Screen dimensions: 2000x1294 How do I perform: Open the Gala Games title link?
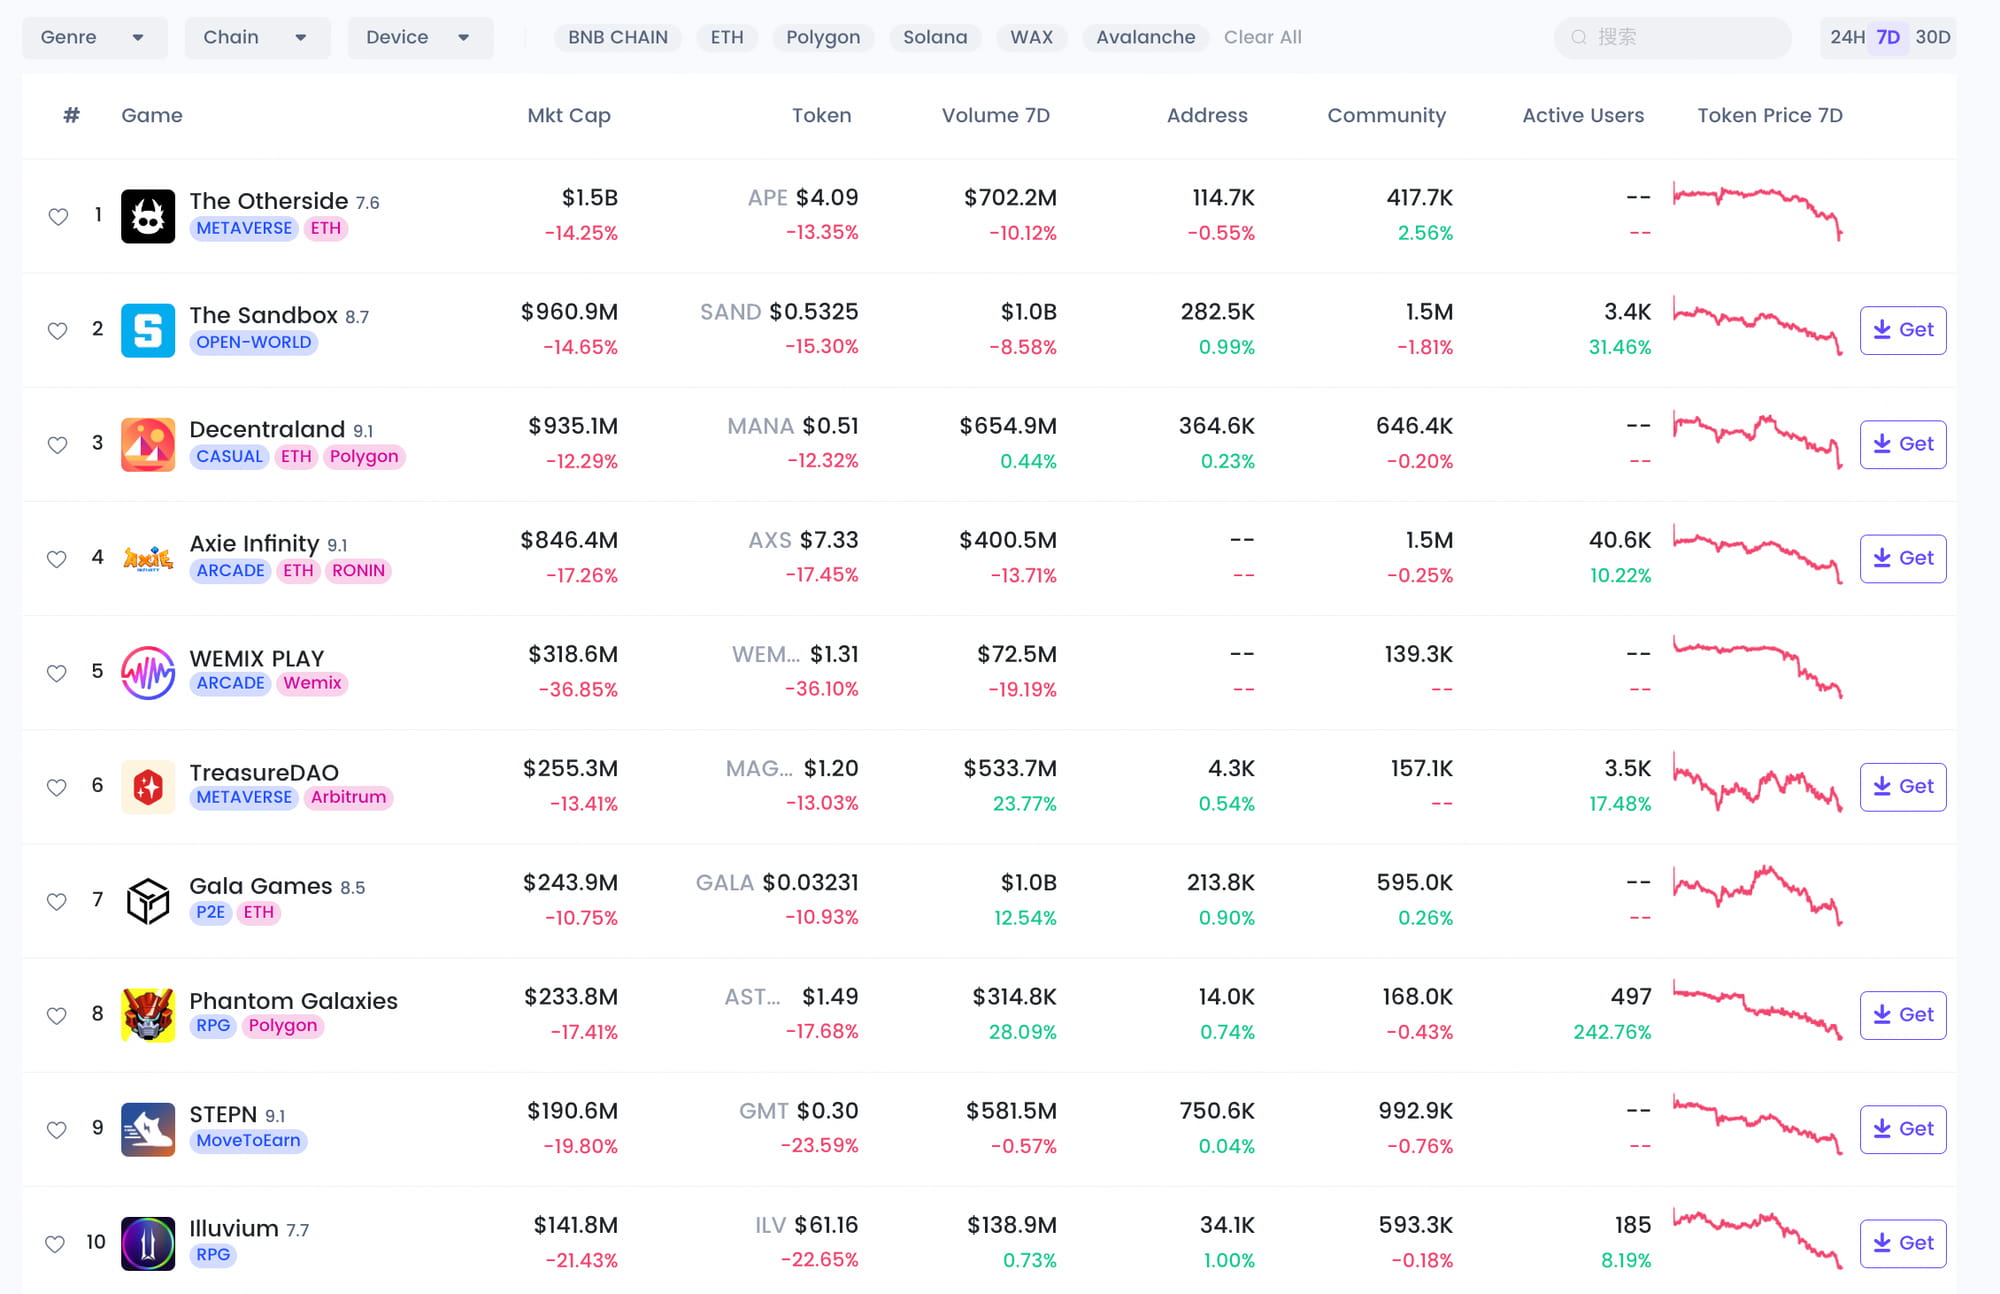261,886
